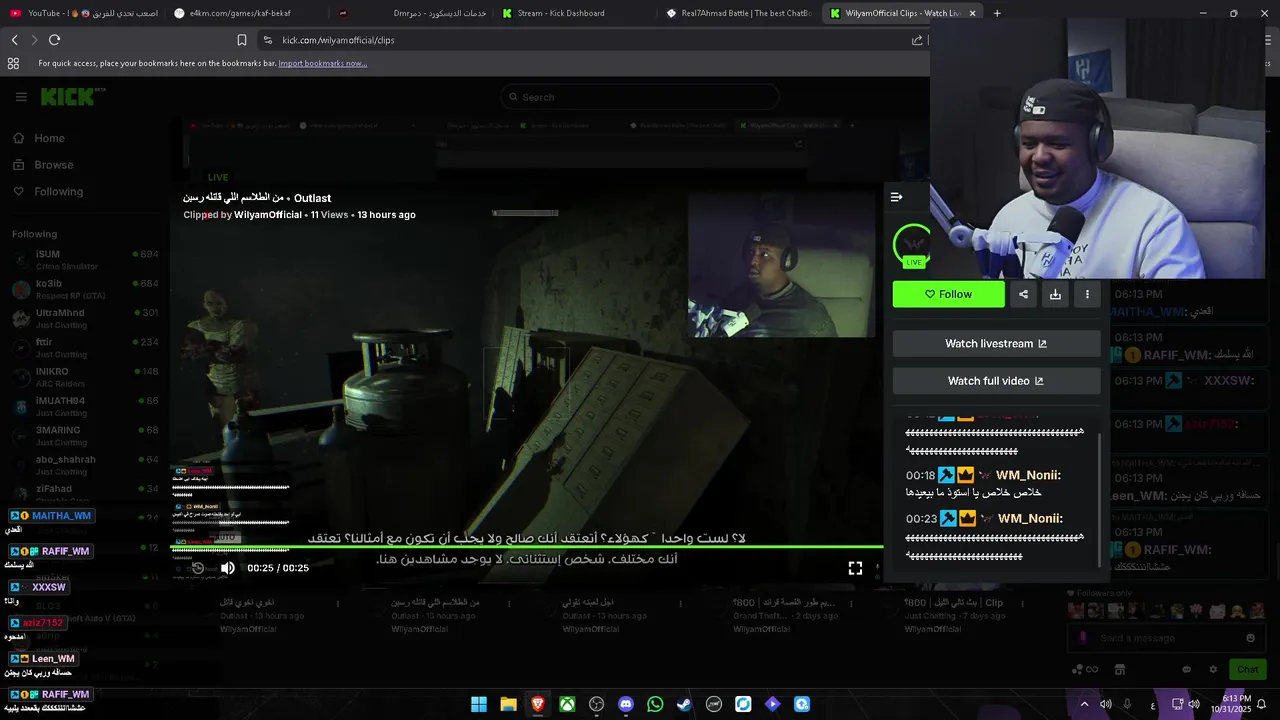The width and height of the screenshot is (1280, 720).
Task: Click Import bookmarks now link
Action: click(x=323, y=63)
